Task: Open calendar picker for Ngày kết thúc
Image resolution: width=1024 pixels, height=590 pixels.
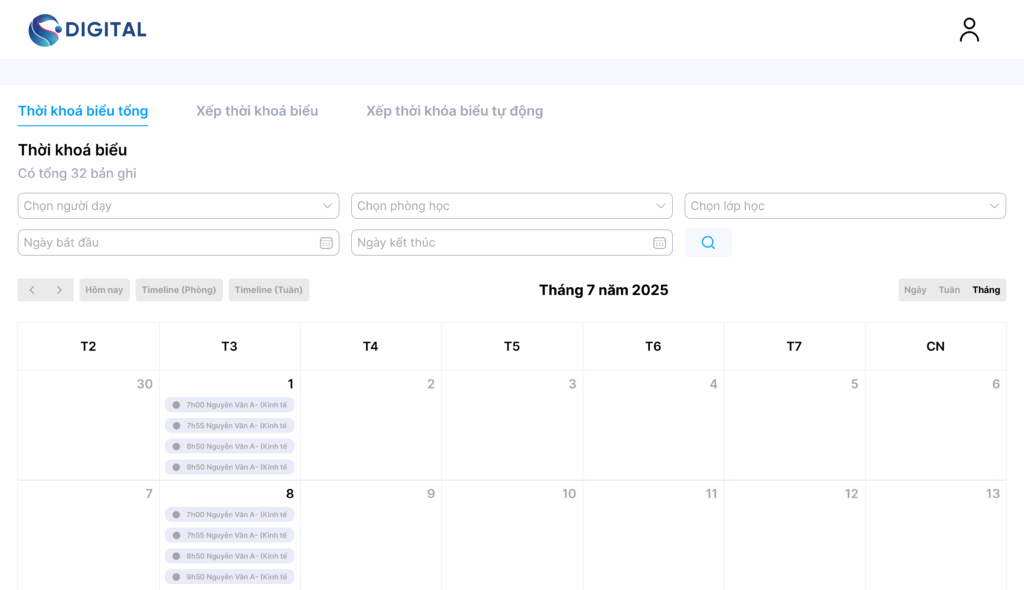Action: 659,243
